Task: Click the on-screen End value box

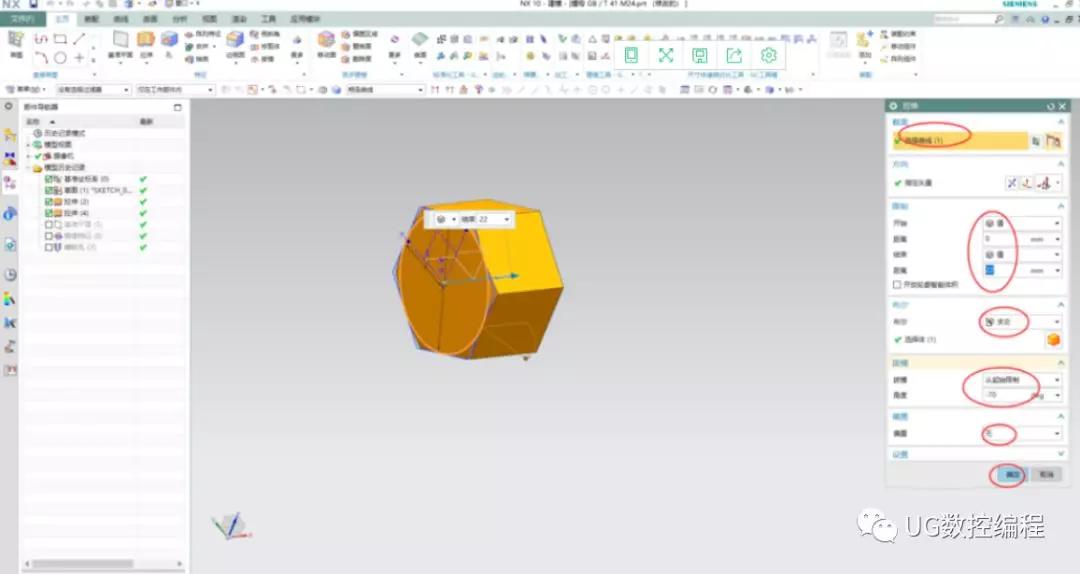Action: [x=489, y=219]
